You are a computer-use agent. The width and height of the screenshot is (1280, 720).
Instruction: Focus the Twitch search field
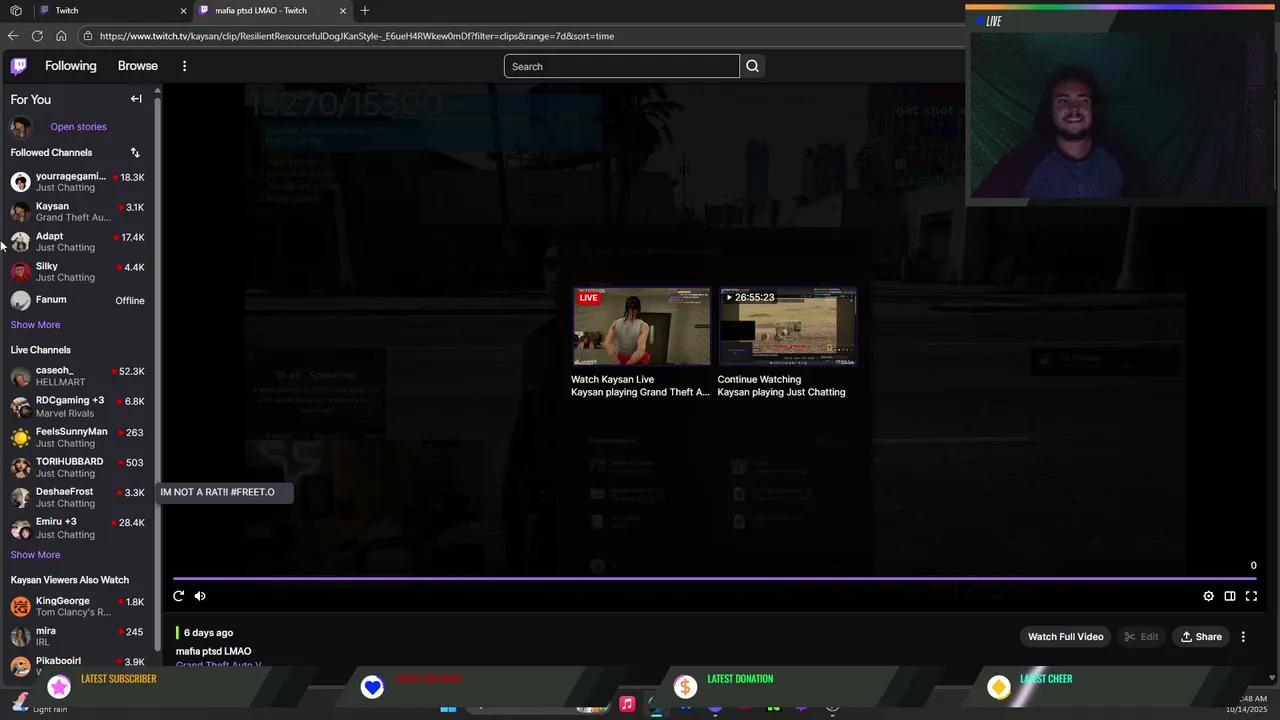click(x=621, y=66)
